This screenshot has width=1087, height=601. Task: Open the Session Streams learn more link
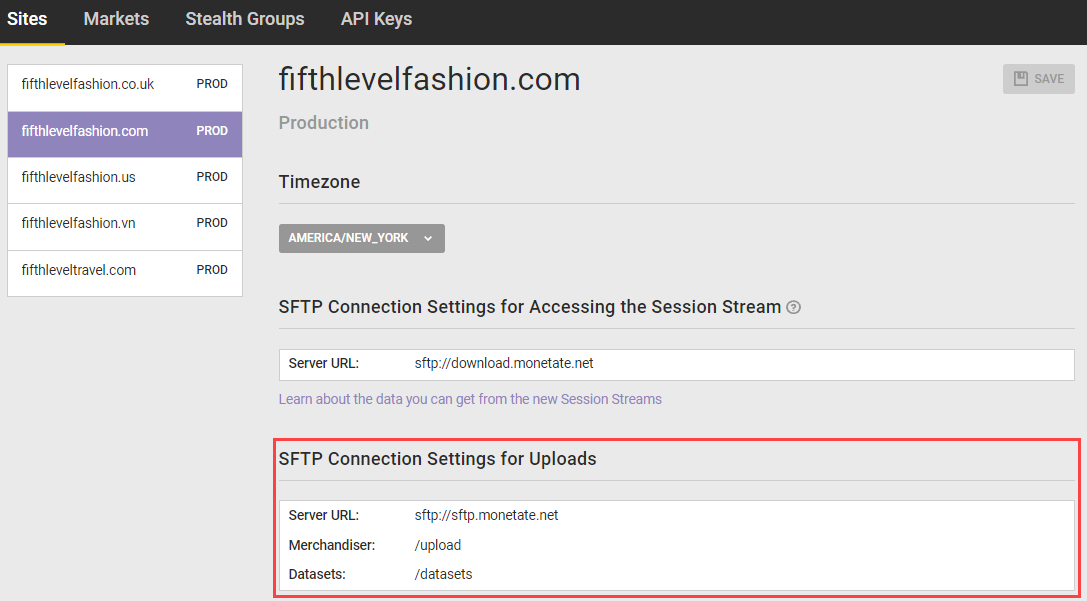coord(470,399)
